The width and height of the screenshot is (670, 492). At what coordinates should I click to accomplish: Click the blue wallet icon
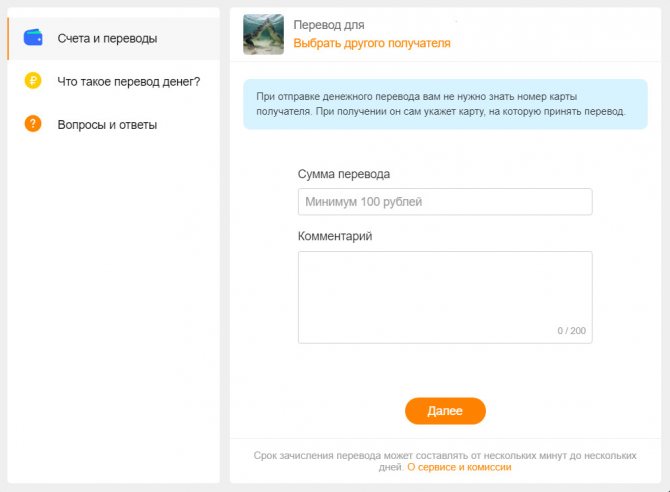point(33,38)
